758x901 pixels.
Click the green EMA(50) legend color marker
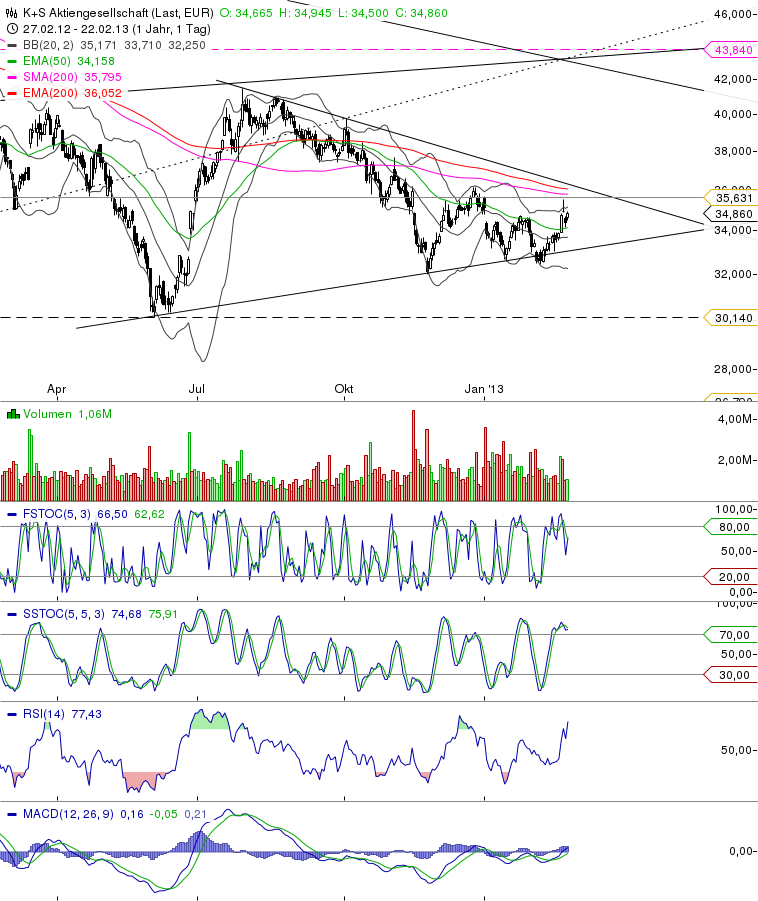click(12, 61)
